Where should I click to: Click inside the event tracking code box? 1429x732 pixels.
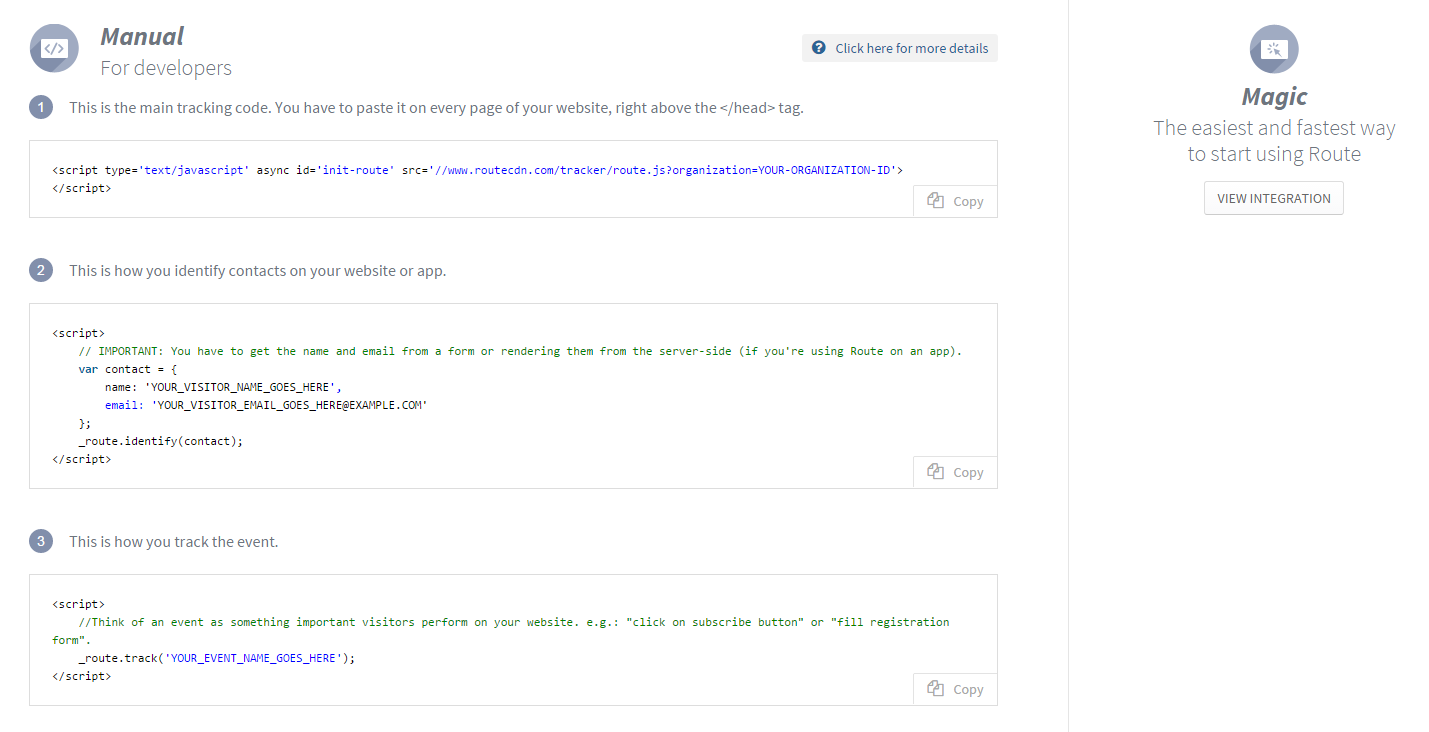pyautogui.click(x=513, y=640)
